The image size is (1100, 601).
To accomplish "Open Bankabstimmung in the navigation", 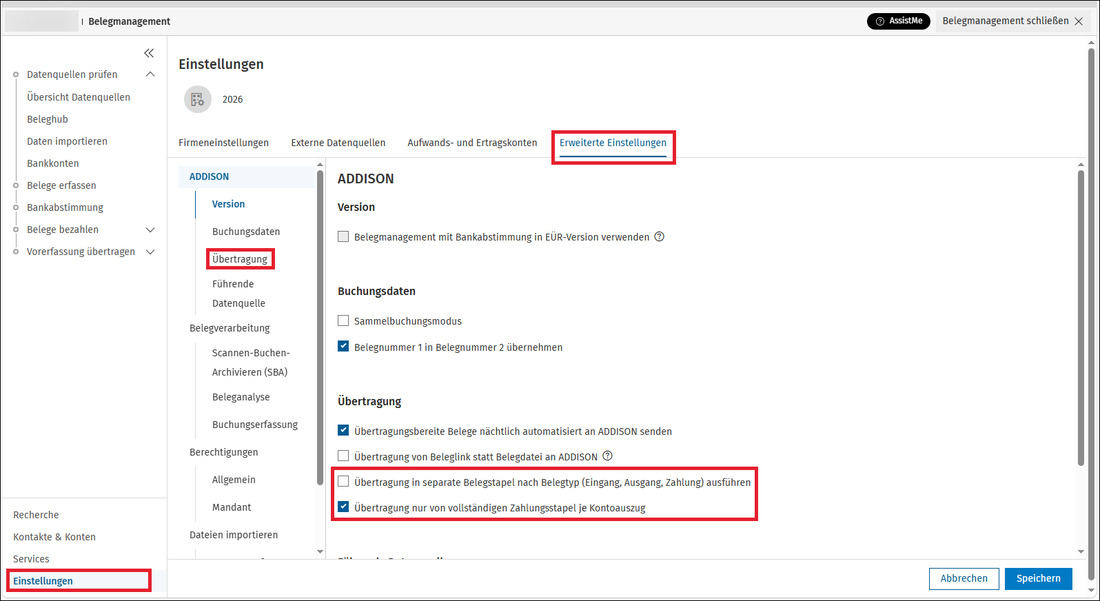I will tap(65, 208).
